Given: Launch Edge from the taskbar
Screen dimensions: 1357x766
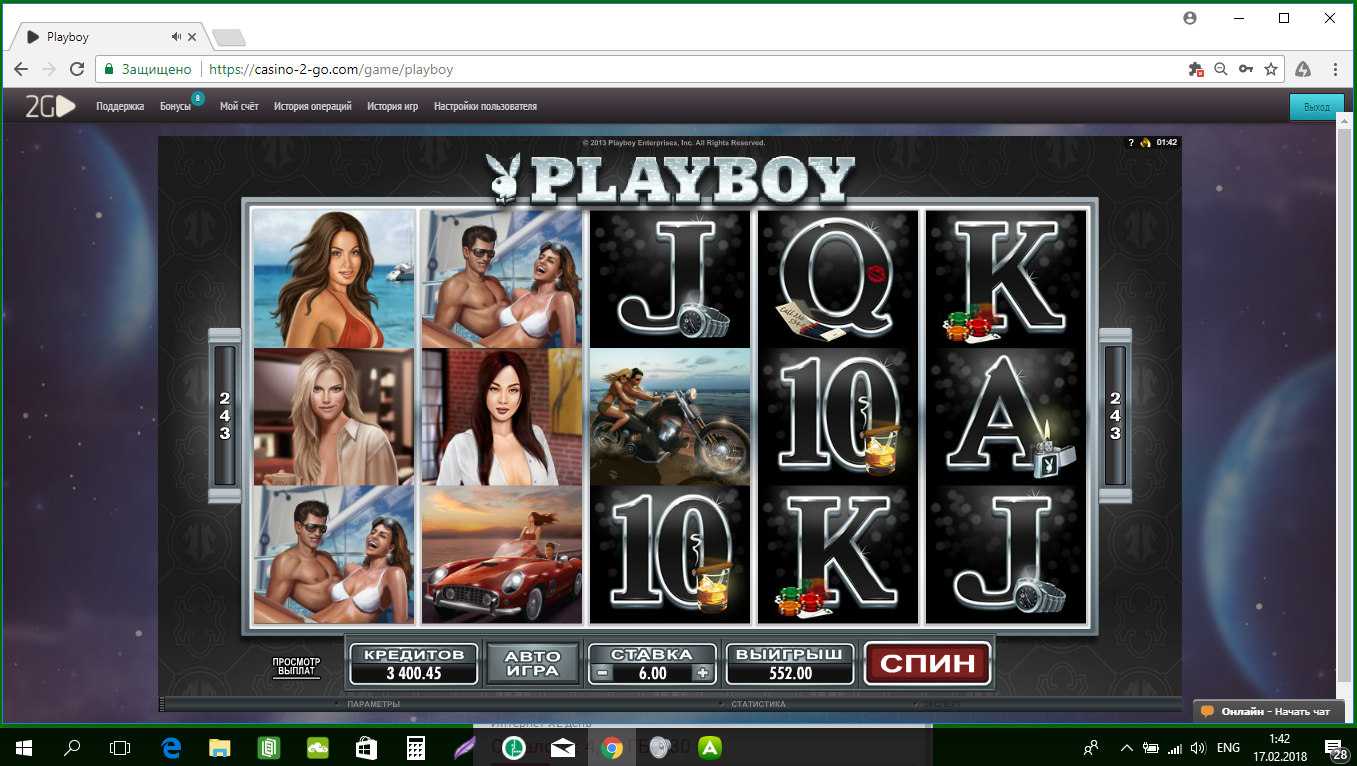Looking at the screenshot, I should pos(171,746).
